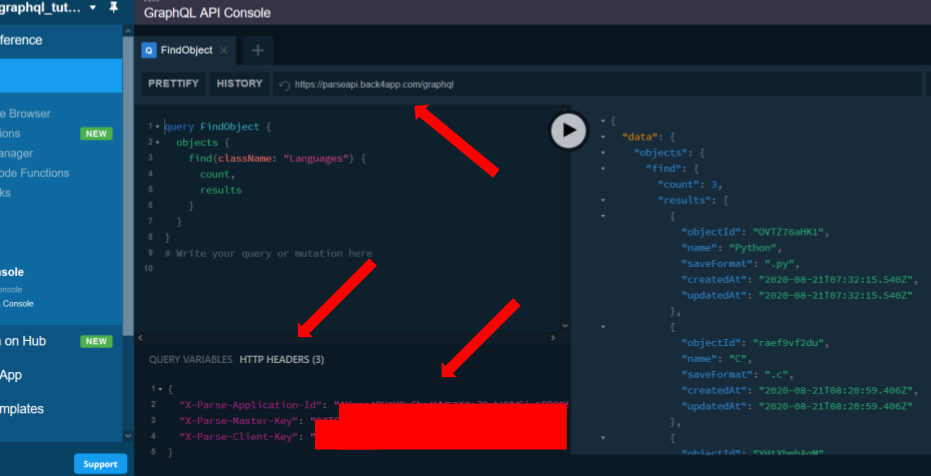Open the app name dropdown

point(93,8)
